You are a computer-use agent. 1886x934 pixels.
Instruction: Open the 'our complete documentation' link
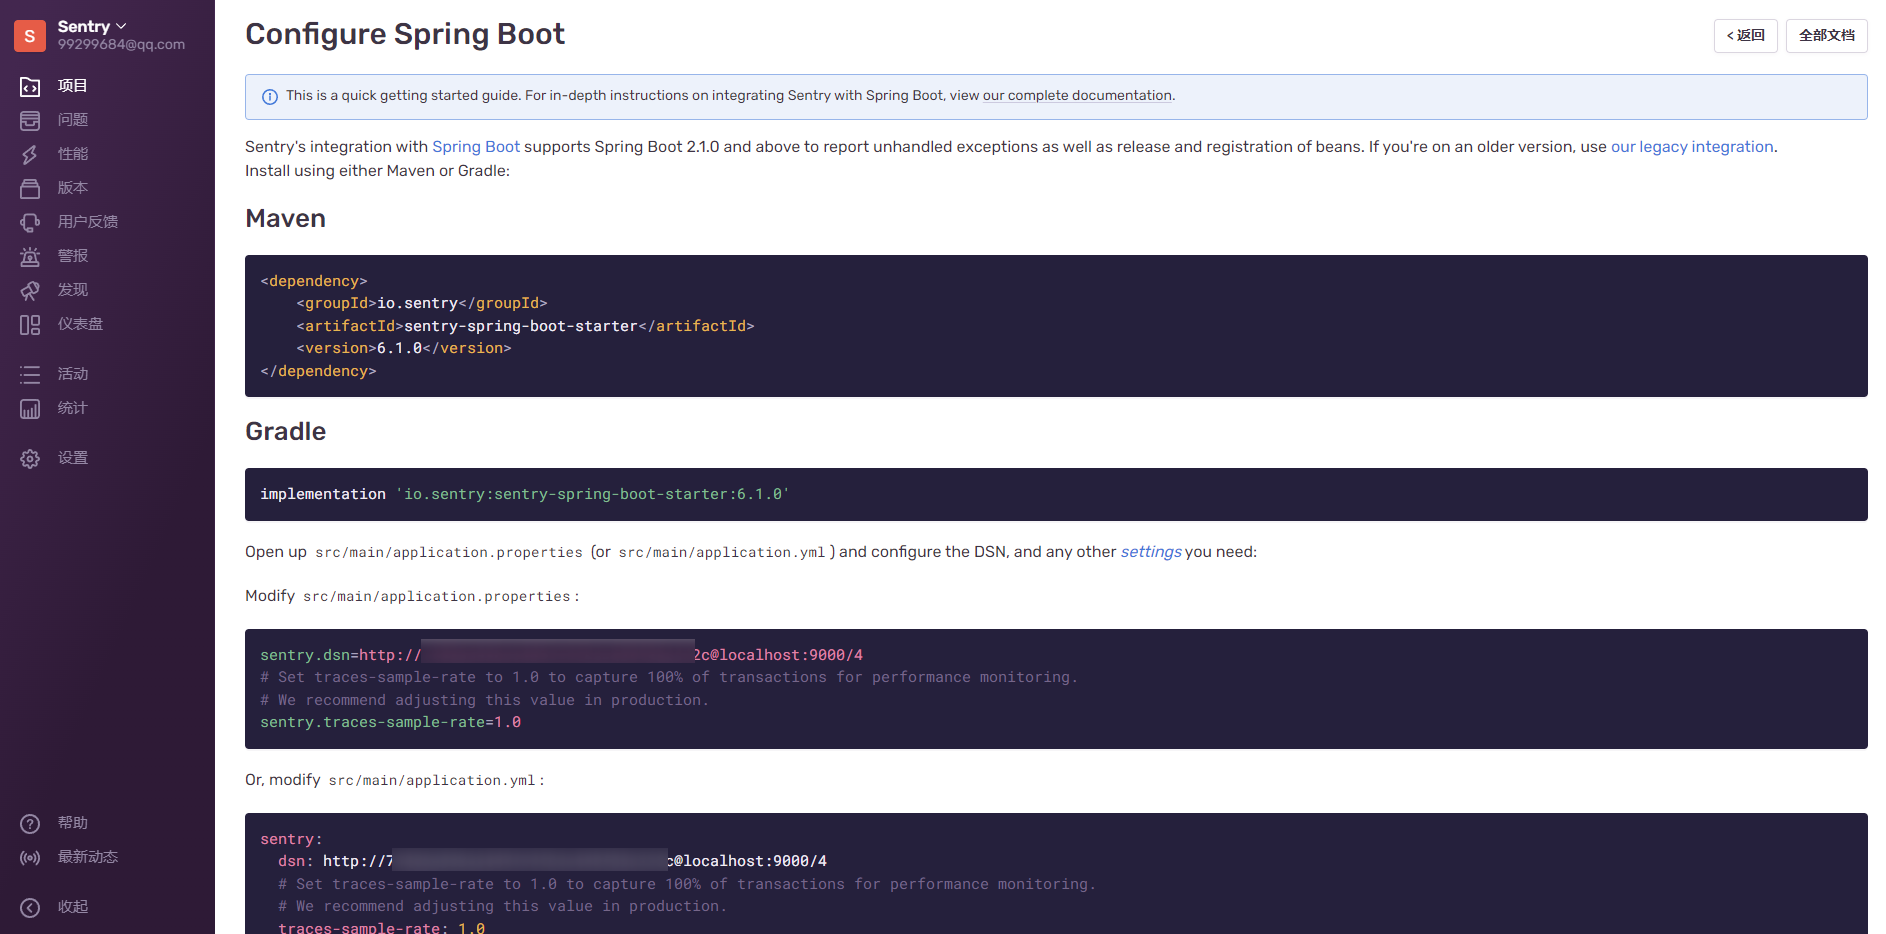(x=1077, y=96)
